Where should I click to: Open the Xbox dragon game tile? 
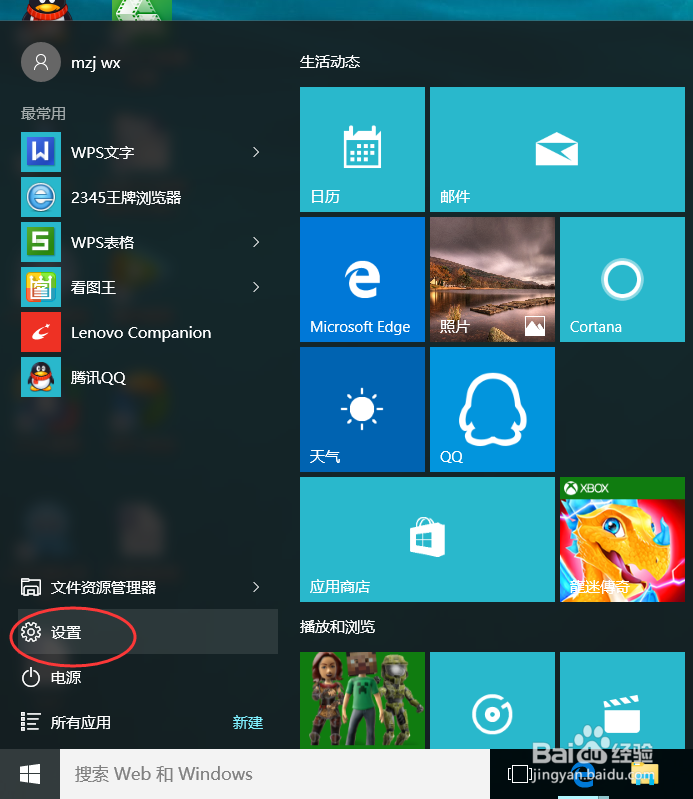pyautogui.click(x=622, y=539)
